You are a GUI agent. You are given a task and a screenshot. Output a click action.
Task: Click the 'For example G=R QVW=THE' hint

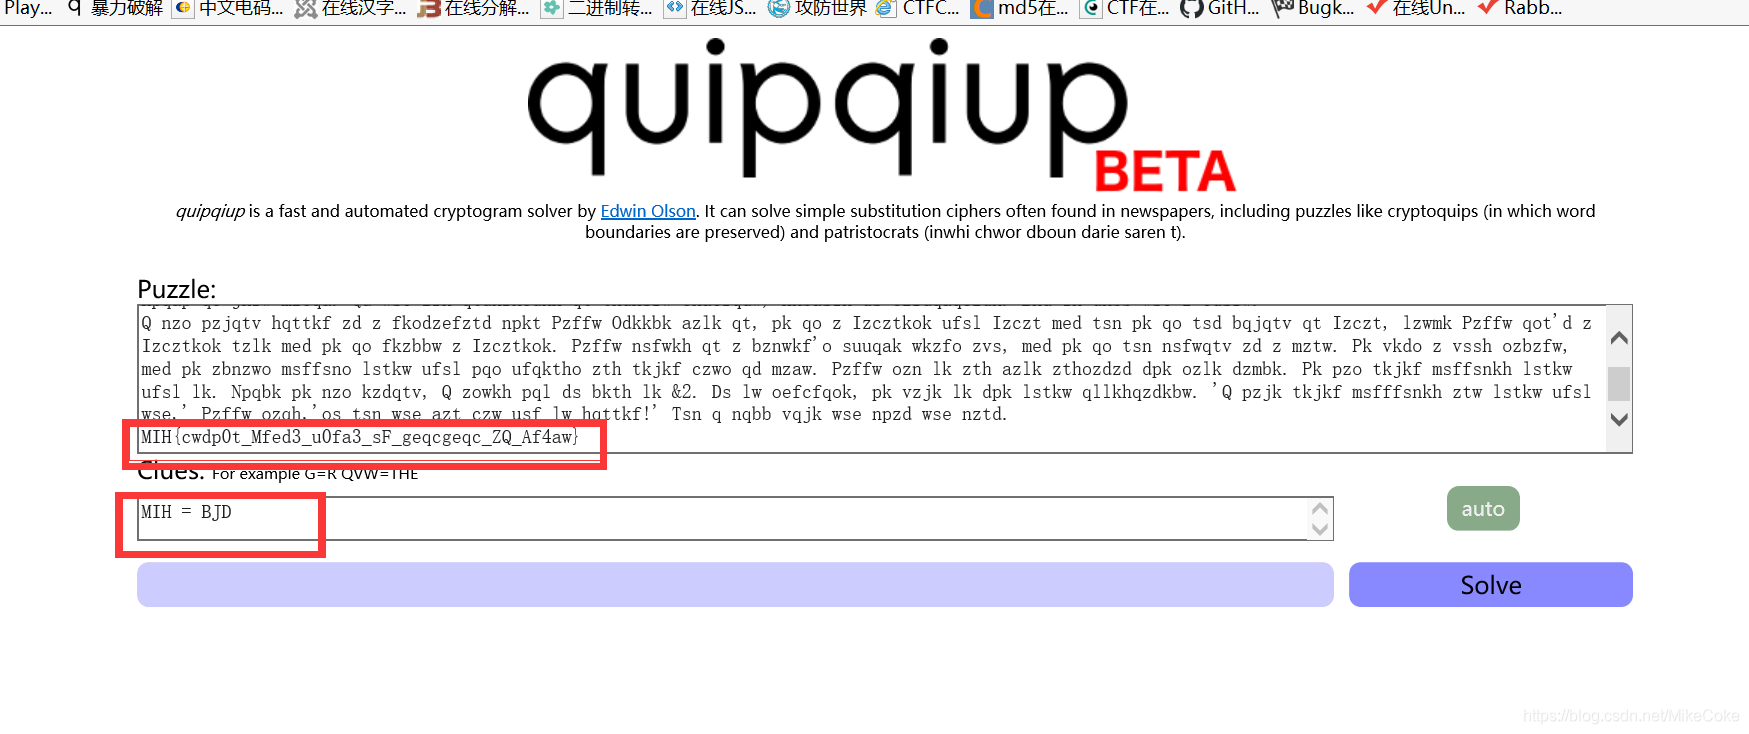315,474
